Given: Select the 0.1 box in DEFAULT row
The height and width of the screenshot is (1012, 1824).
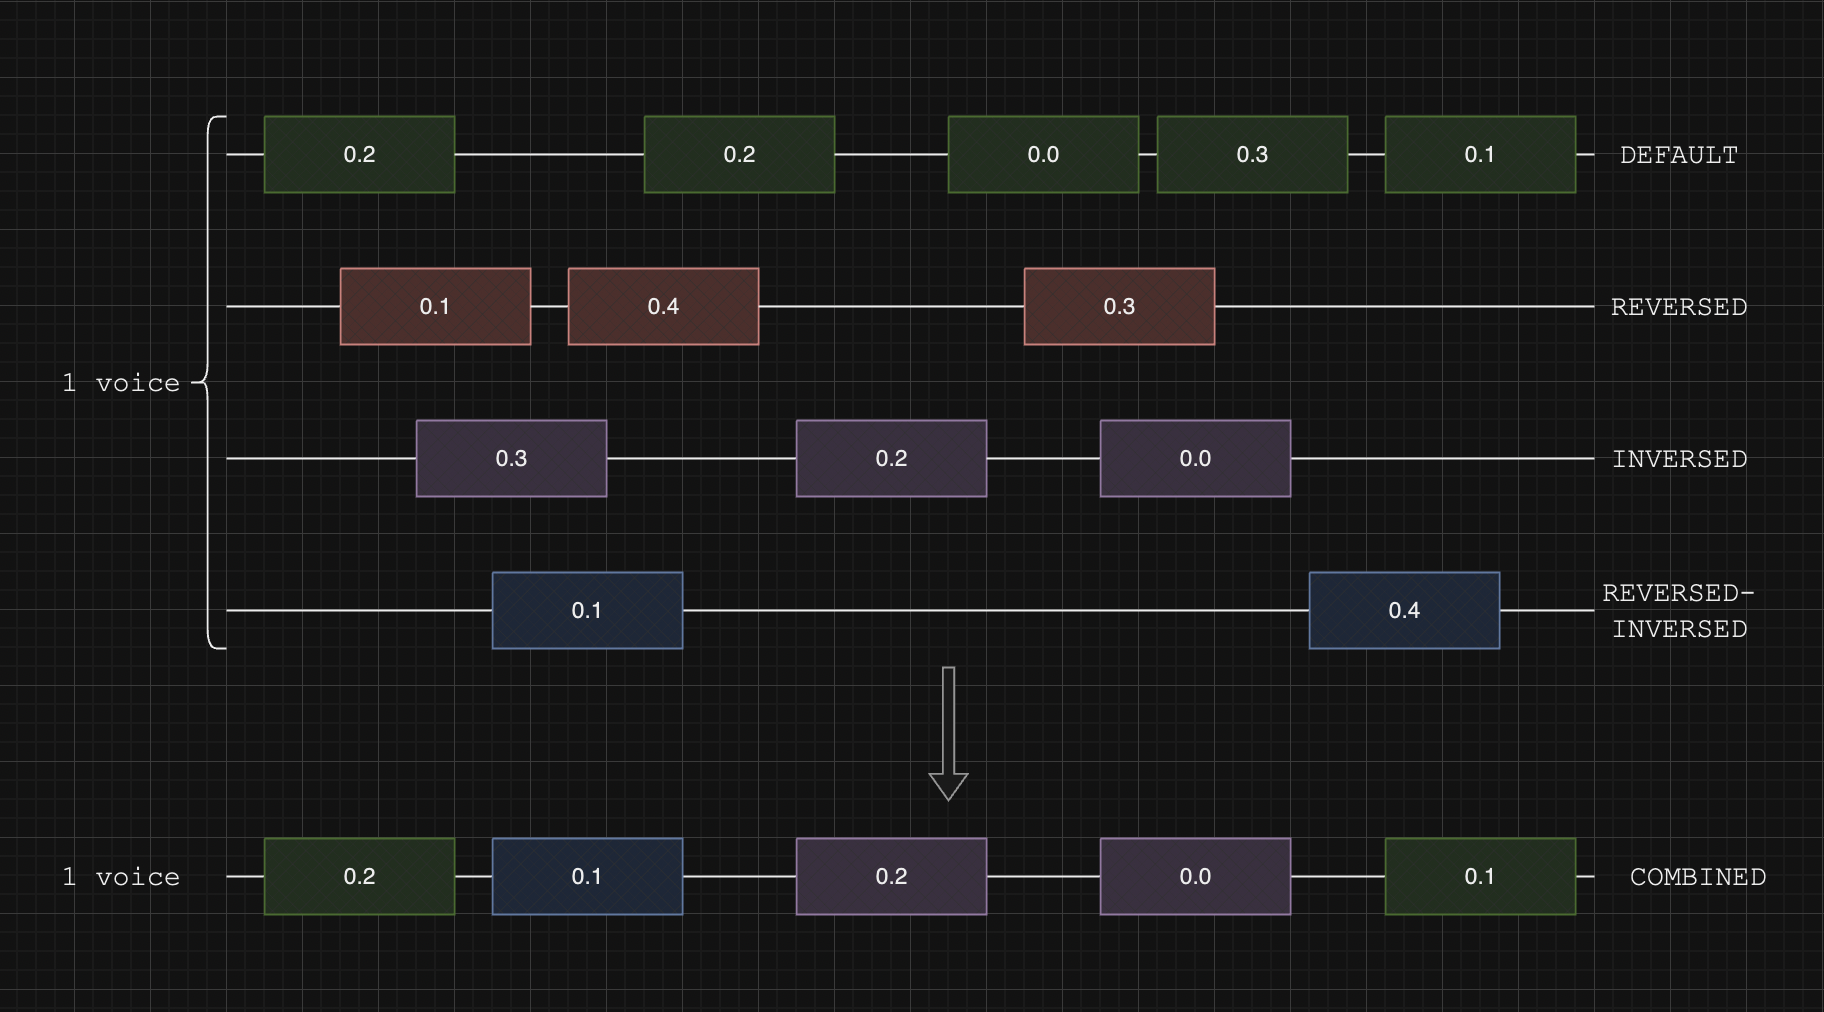Looking at the screenshot, I should (x=1480, y=154).
